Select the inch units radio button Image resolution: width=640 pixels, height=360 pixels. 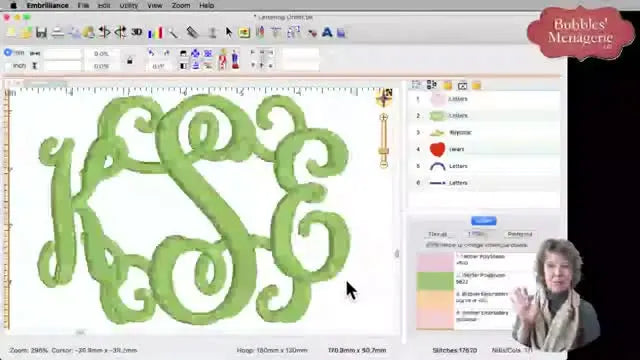pyautogui.click(x=8, y=65)
